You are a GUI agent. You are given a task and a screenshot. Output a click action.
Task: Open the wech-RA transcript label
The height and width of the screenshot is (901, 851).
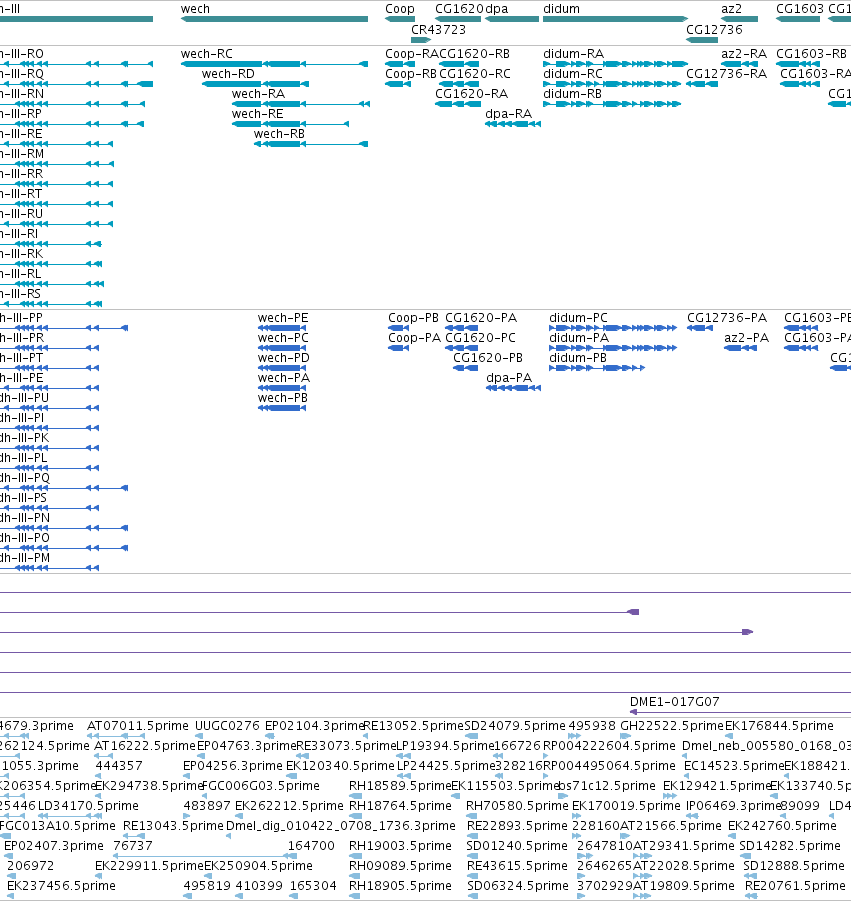258,94
